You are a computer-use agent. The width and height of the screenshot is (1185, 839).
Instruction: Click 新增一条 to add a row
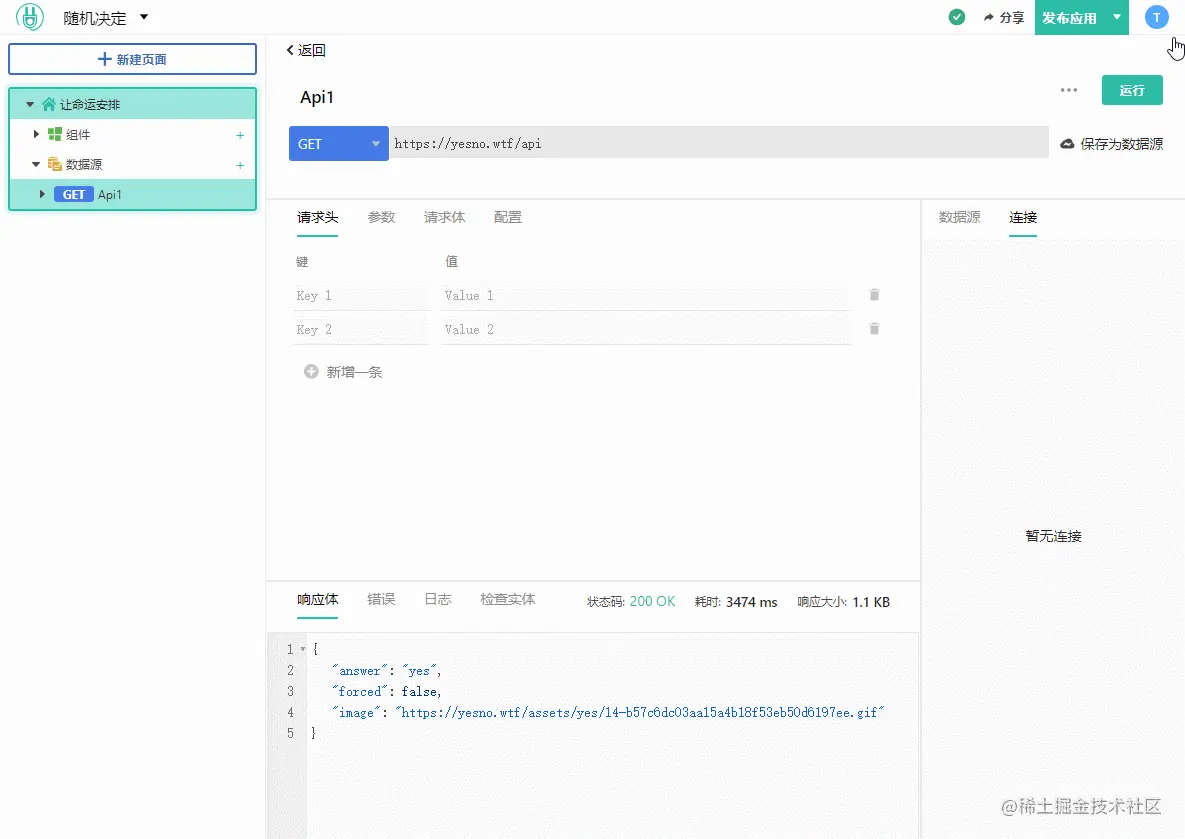[343, 372]
